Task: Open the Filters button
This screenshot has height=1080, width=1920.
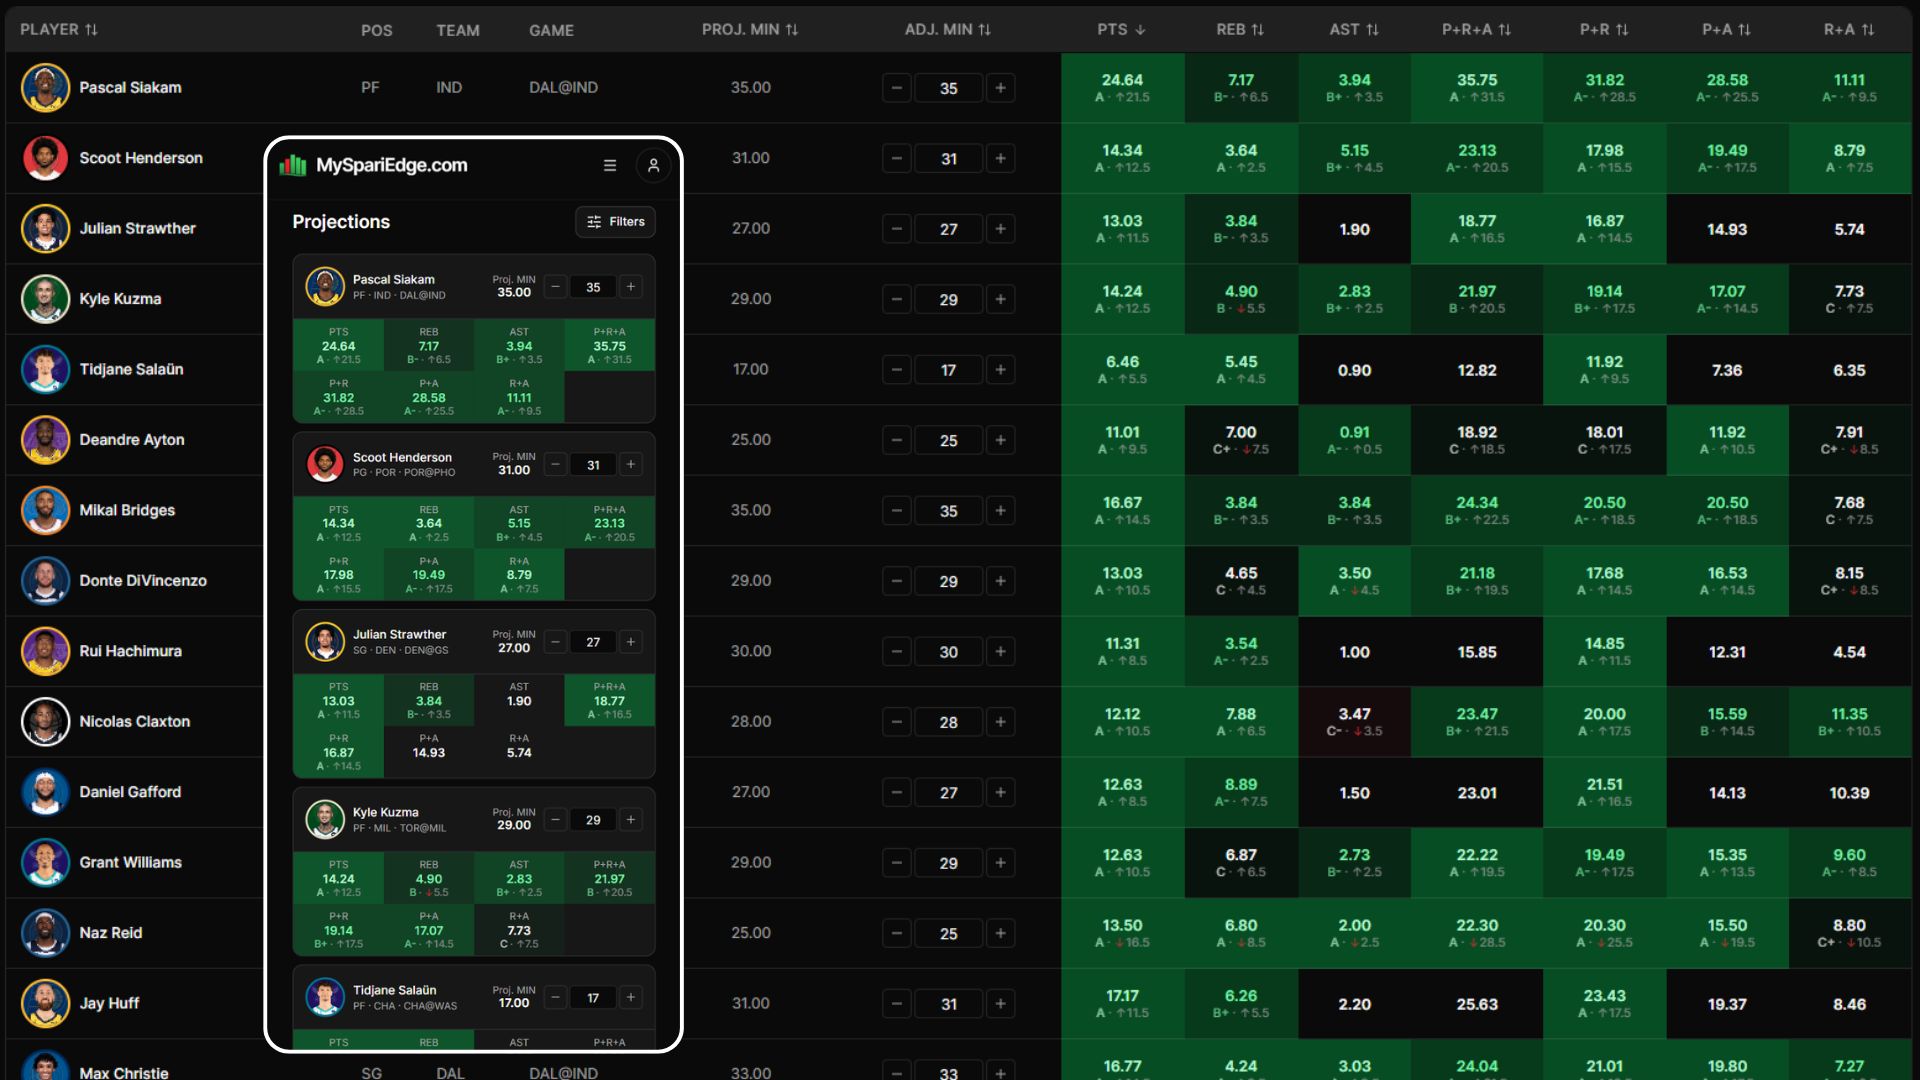Action: click(x=615, y=222)
